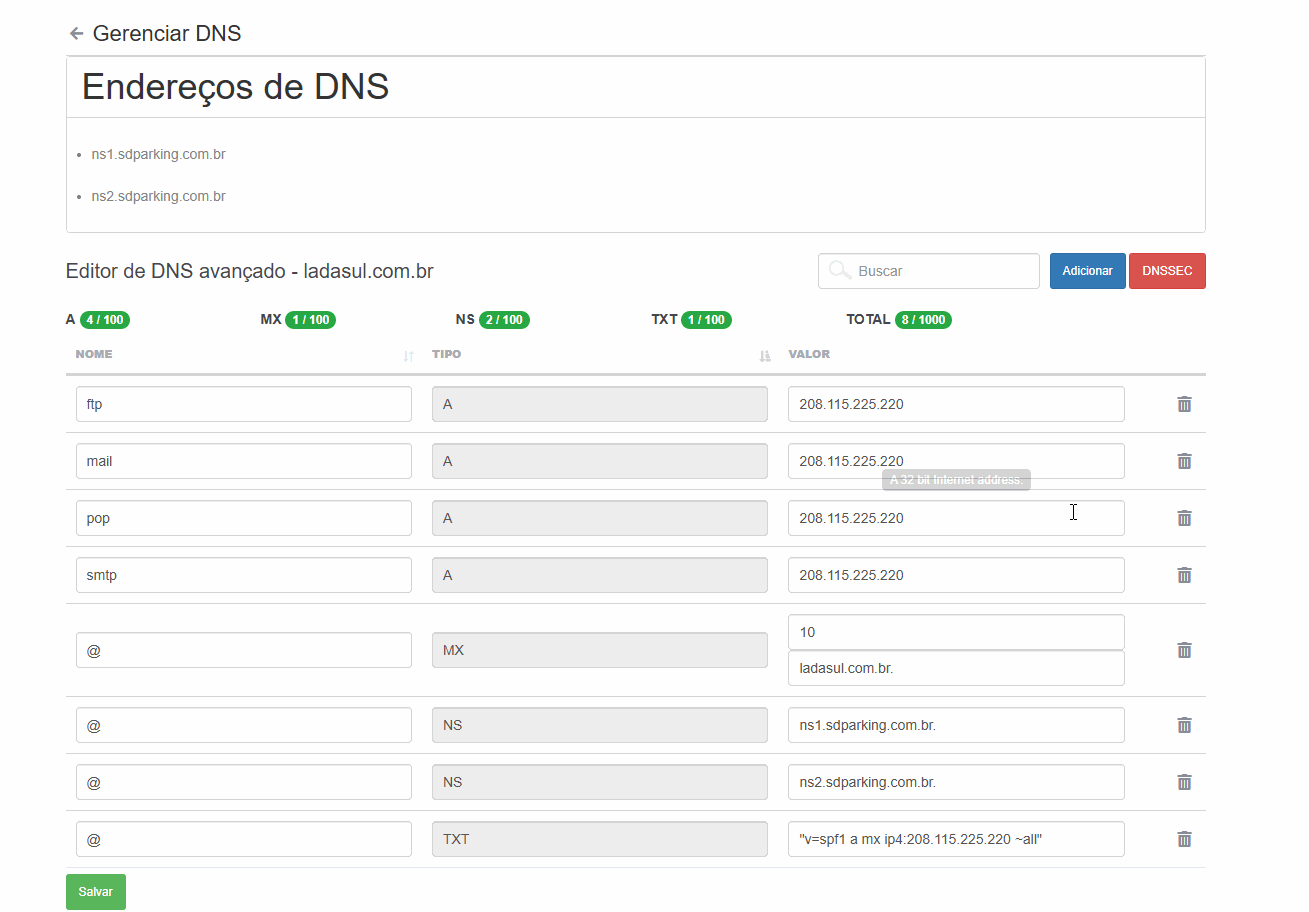Open the DNSSEC settings

coord(1167,271)
